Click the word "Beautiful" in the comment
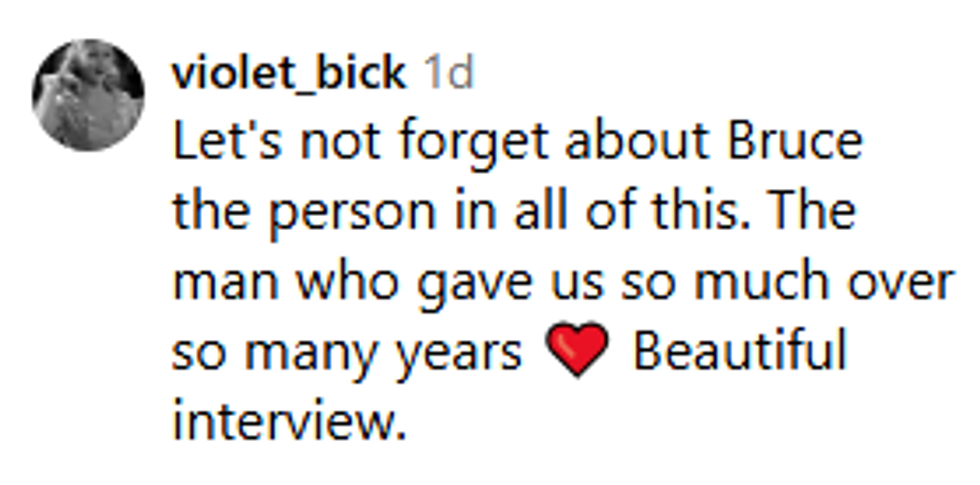Screen dimensions: 980x485 [x=739, y=352]
